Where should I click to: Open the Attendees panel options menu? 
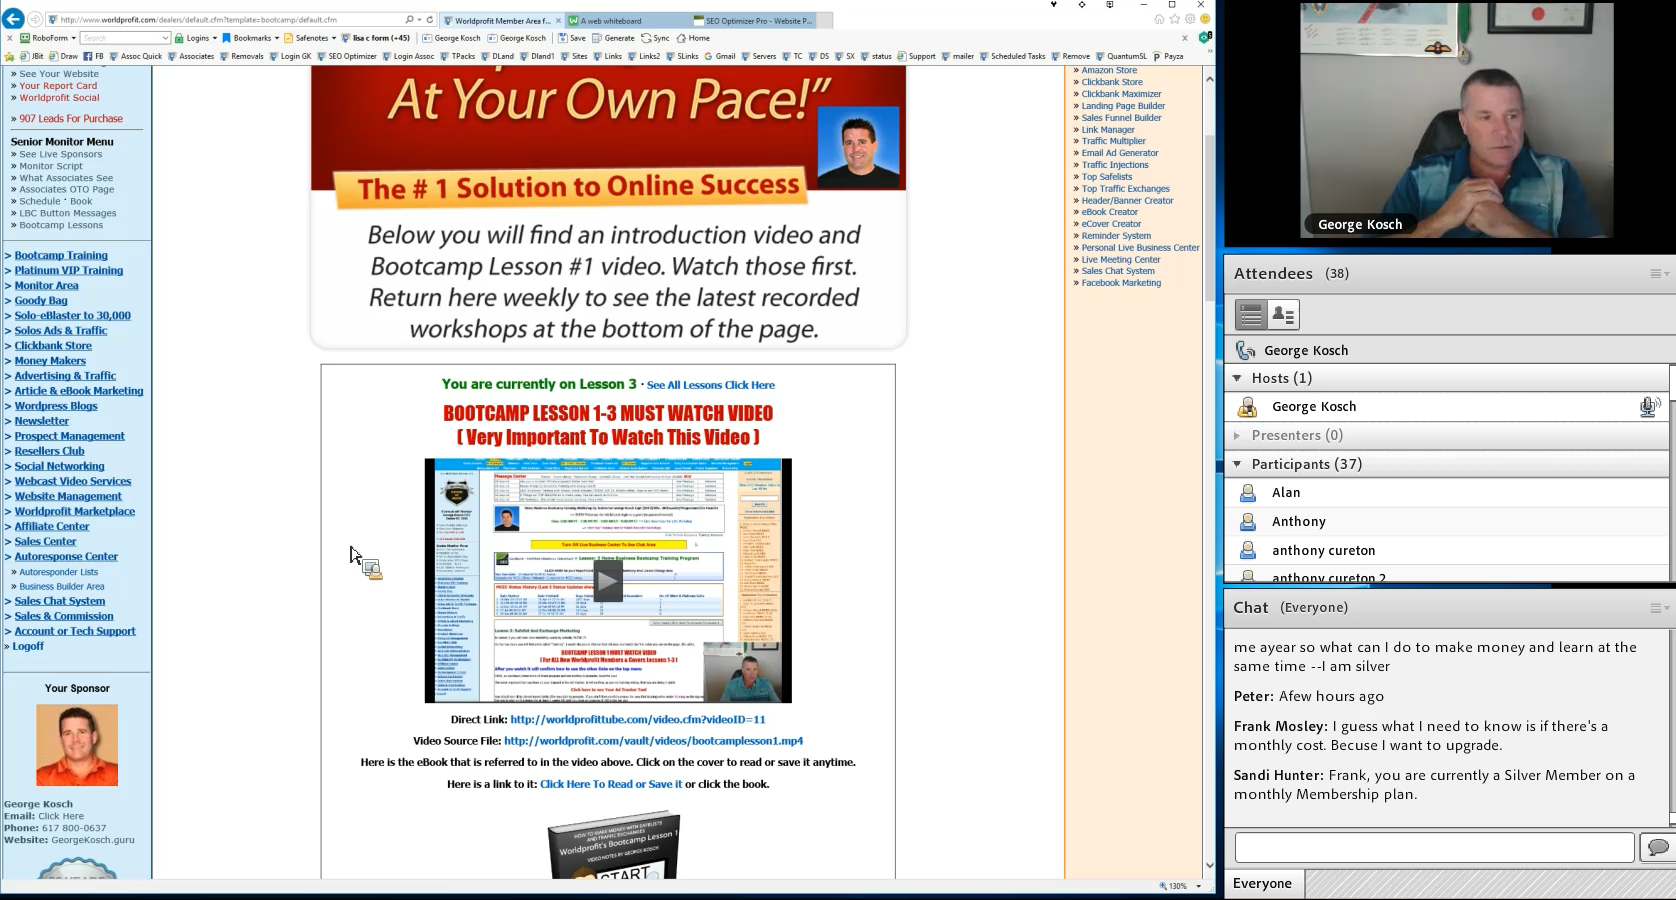pos(1659,273)
